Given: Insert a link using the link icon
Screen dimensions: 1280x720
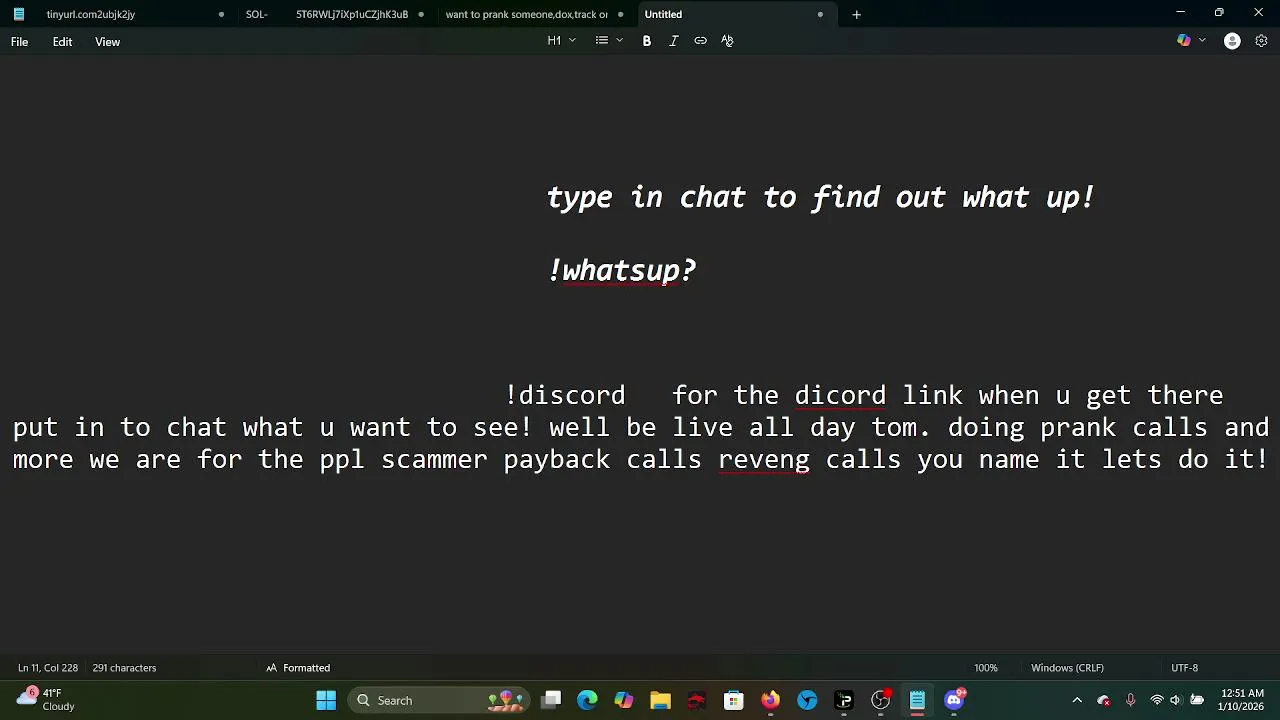Looking at the screenshot, I should 700,41.
